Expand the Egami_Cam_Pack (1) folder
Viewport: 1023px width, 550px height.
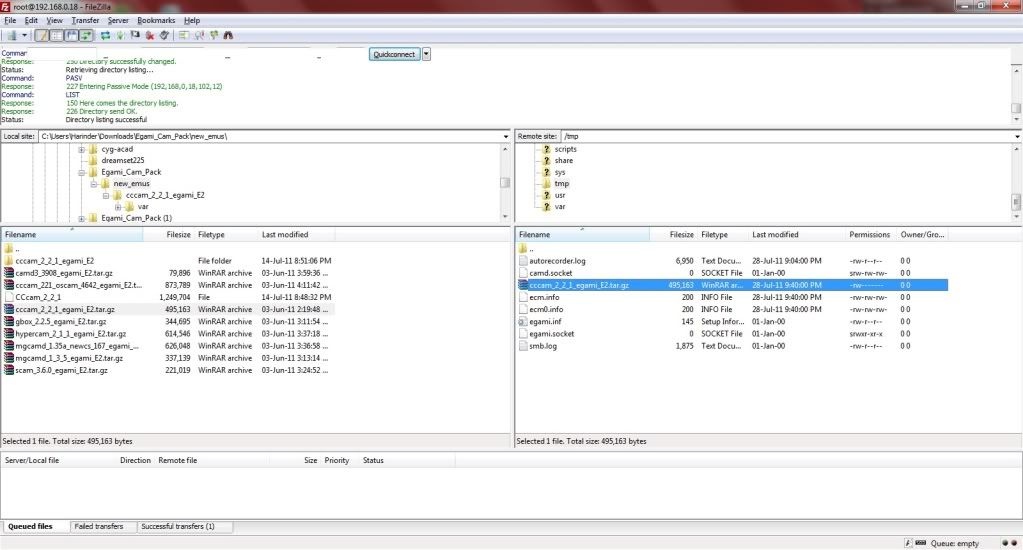pyautogui.click(x=82, y=219)
